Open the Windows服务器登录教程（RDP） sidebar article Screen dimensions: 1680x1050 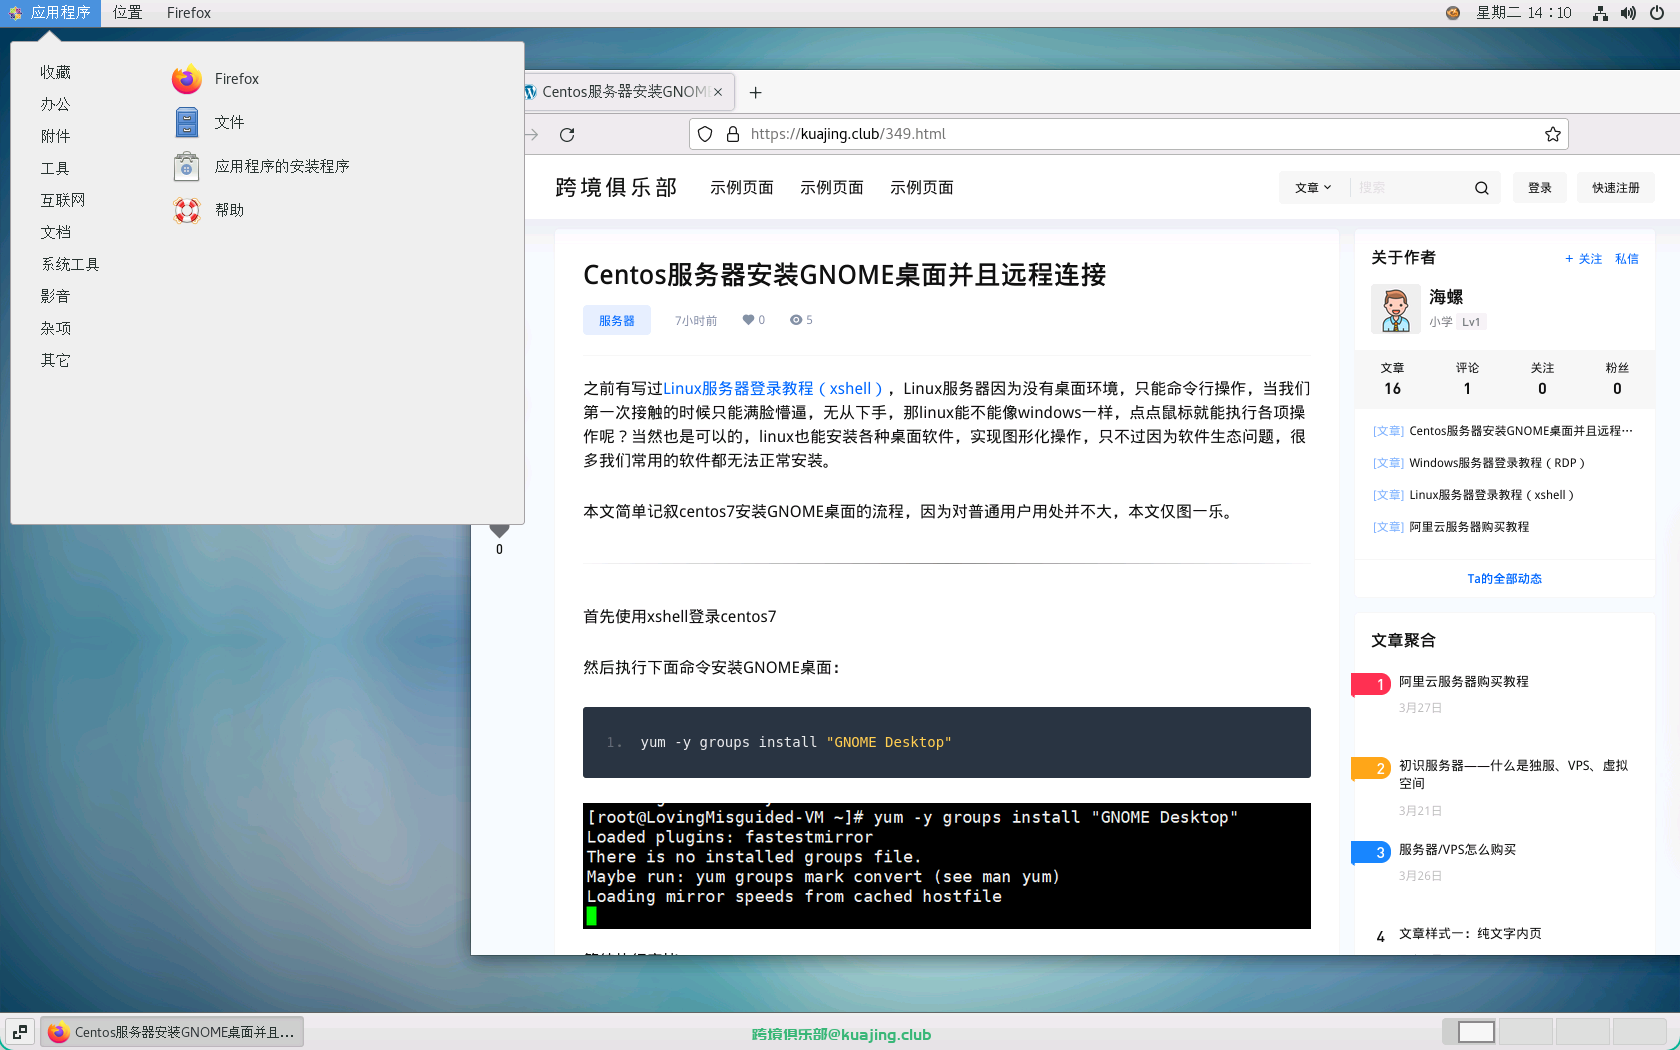(x=1497, y=463)
